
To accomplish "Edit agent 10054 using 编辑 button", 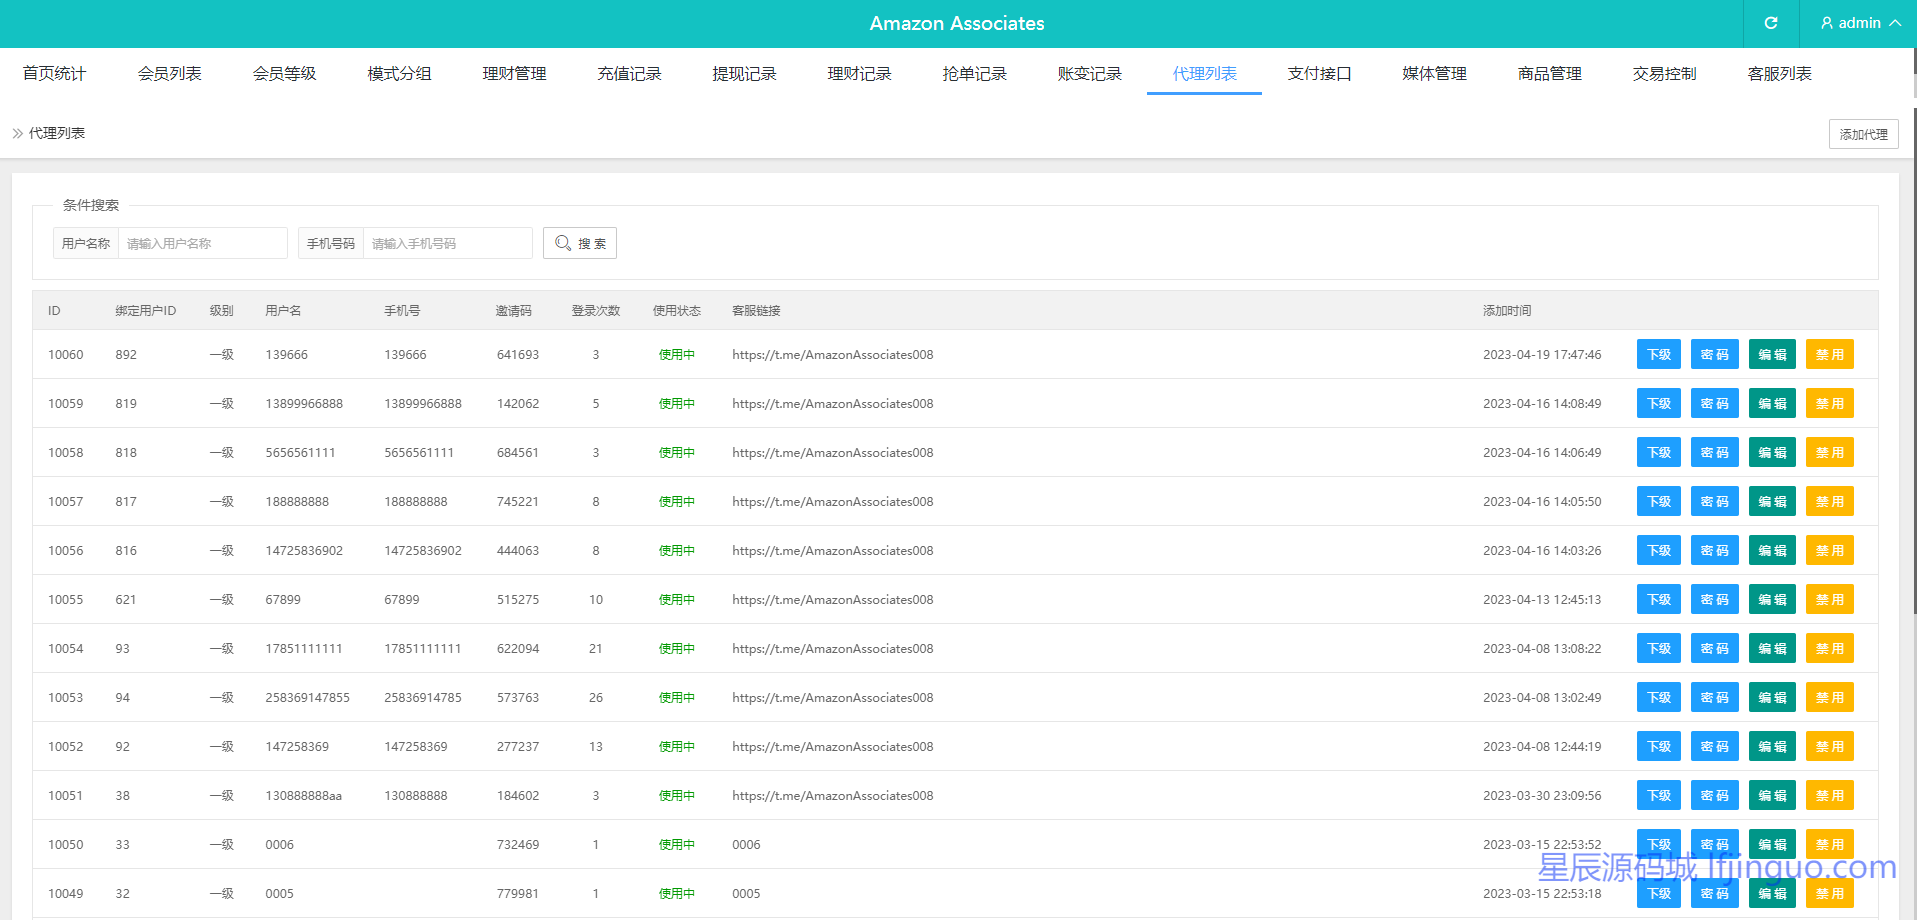I will coord(1772,649).
